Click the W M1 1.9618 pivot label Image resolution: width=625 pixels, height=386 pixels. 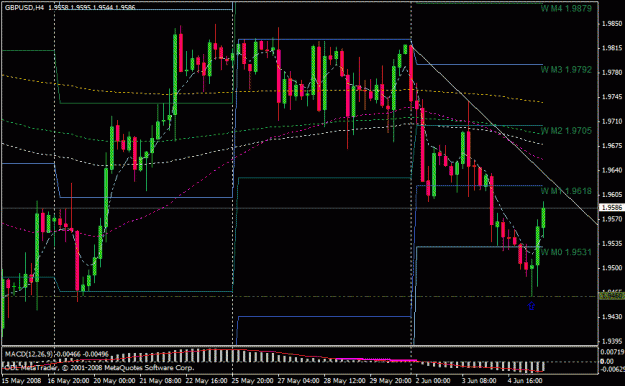pyautogui.click(x=566, y=191)
